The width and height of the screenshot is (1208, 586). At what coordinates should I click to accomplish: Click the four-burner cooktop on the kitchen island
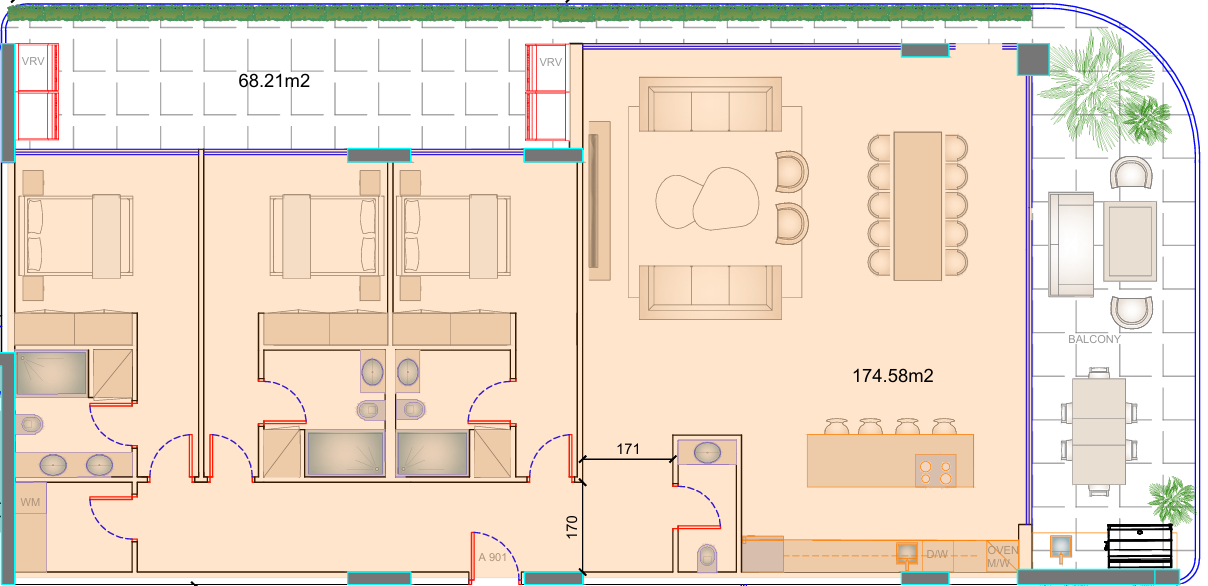(x=935, y=470)
